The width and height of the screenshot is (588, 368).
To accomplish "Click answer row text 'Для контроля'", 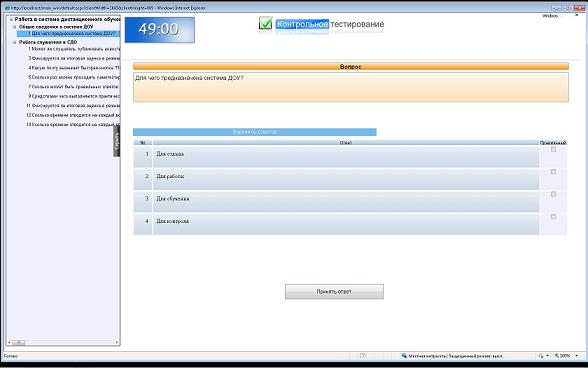I will 172,221.
